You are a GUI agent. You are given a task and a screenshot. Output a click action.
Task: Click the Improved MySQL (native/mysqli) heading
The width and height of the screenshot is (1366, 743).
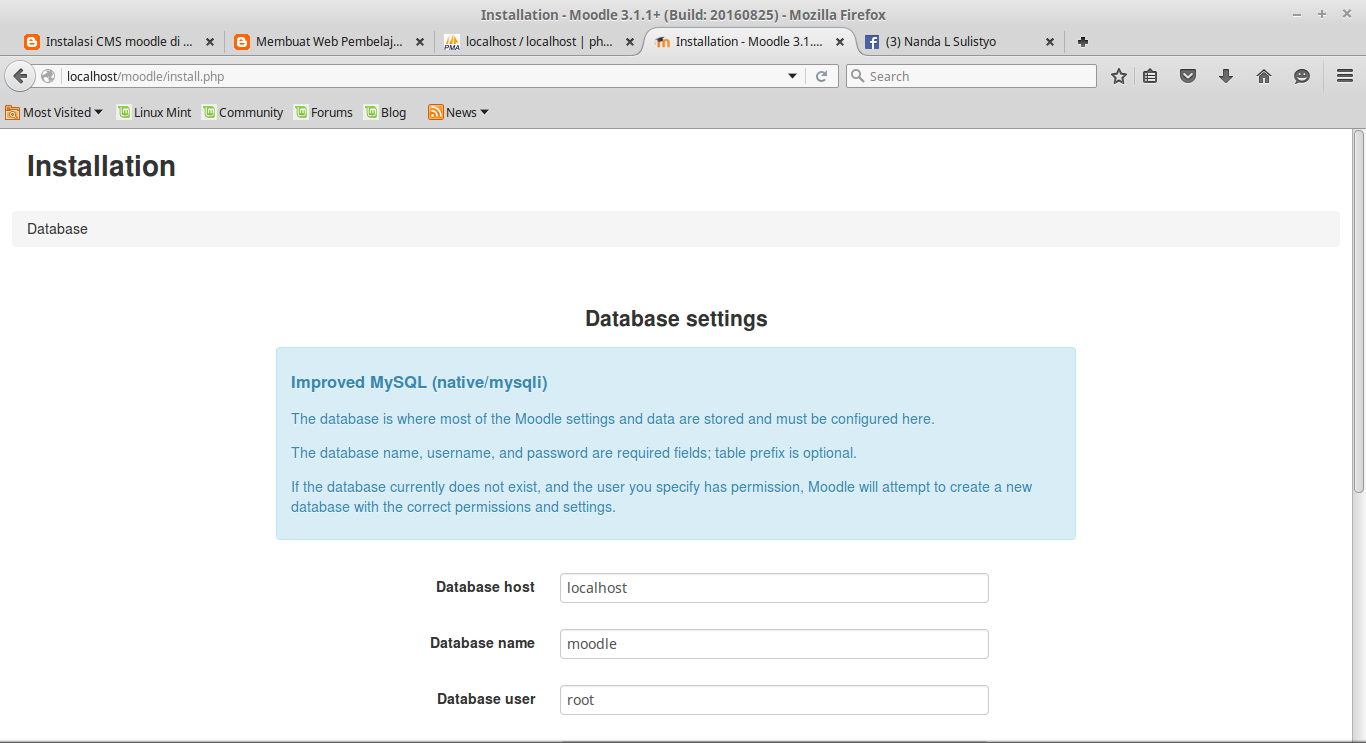tap(419, 383)
